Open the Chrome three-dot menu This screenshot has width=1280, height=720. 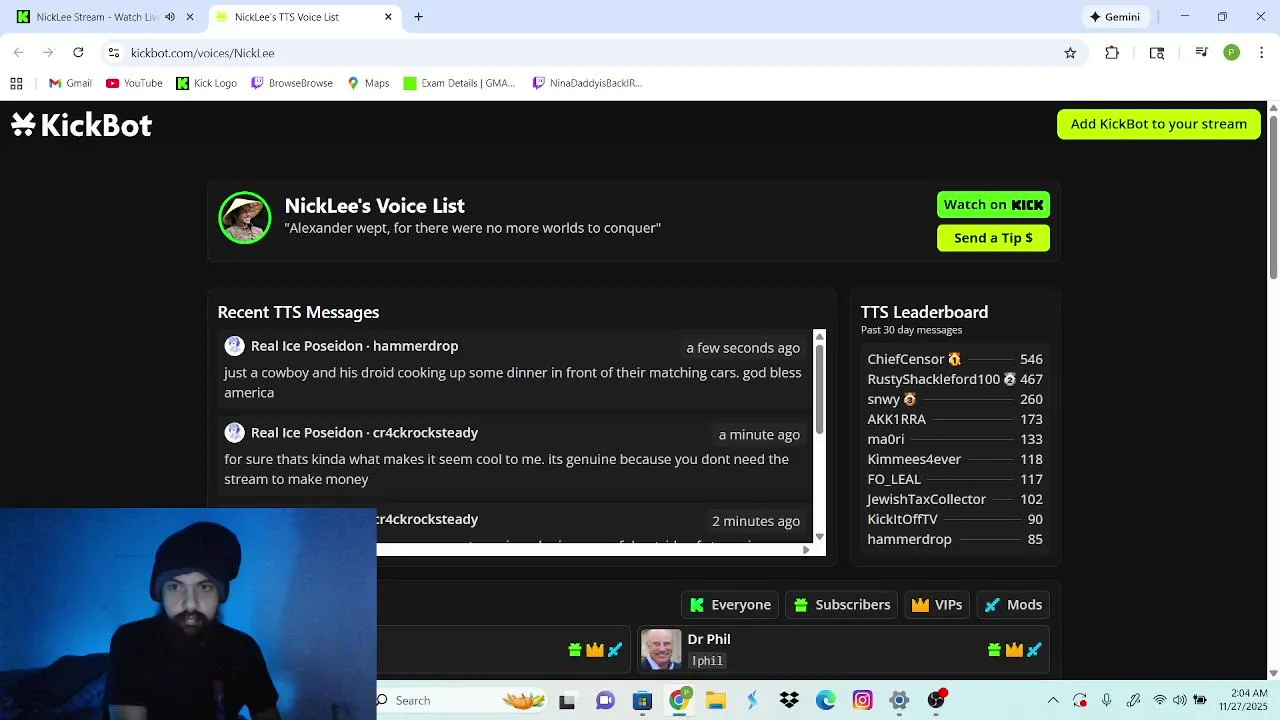pyautogui.click(x=1262, y=53)
